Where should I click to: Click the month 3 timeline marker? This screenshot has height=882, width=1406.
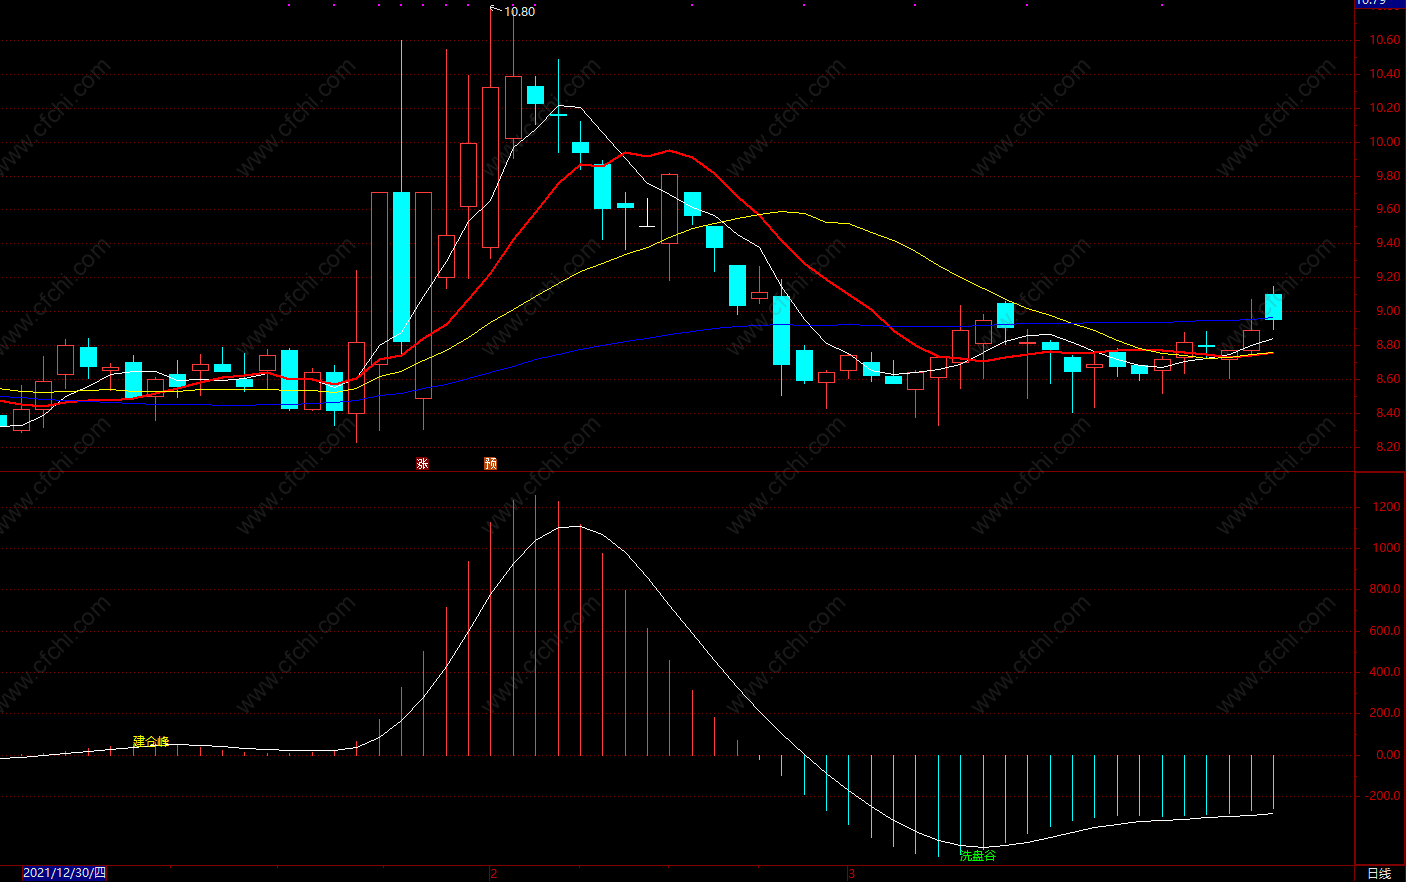coord(852,873)
